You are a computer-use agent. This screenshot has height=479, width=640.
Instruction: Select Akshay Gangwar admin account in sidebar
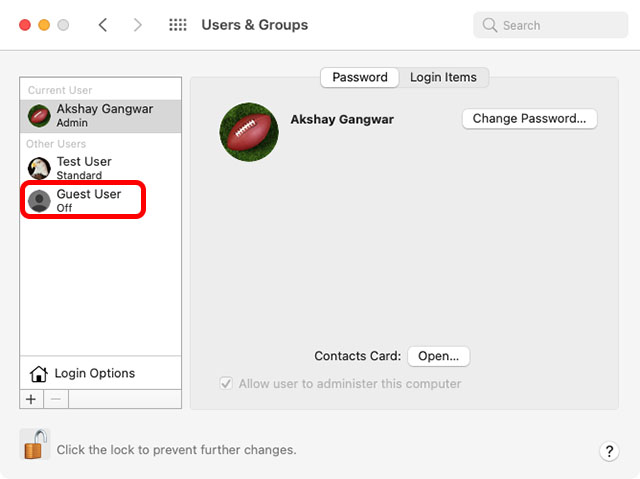tap(100, 116)
